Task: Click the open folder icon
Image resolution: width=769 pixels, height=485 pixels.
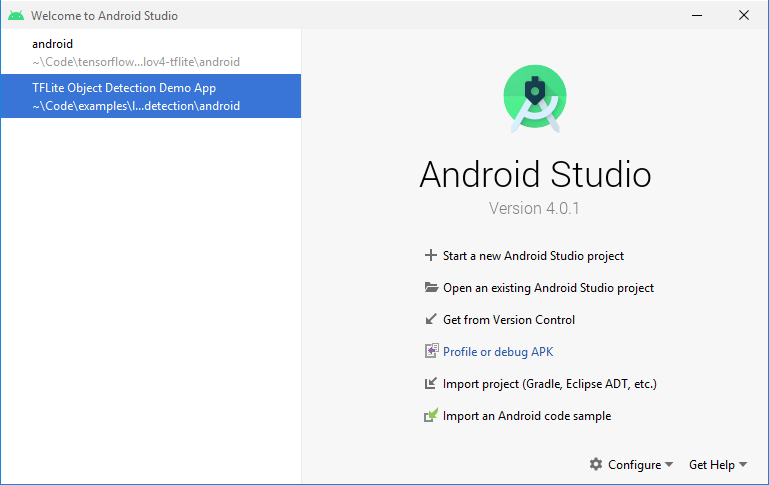Action: click(431, 287)
